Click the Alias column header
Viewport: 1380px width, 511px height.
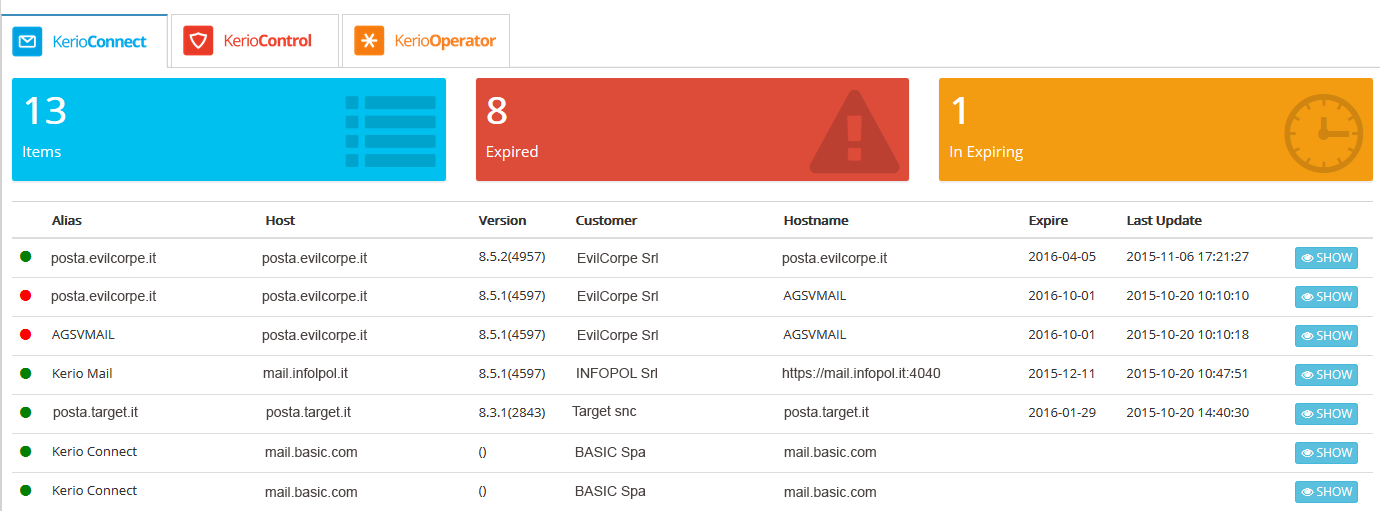pyautogui.click(x=67, y=220)
